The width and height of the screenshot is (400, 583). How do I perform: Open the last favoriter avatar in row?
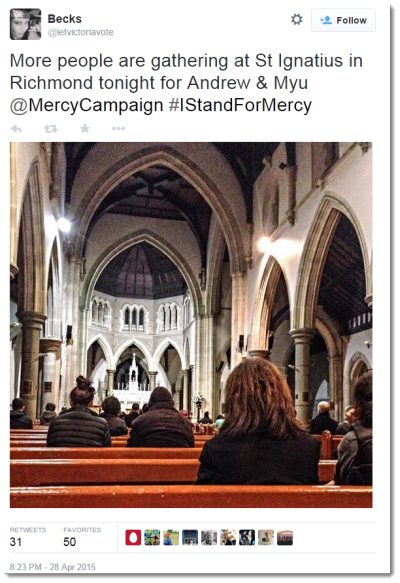(x=285, y=538)
